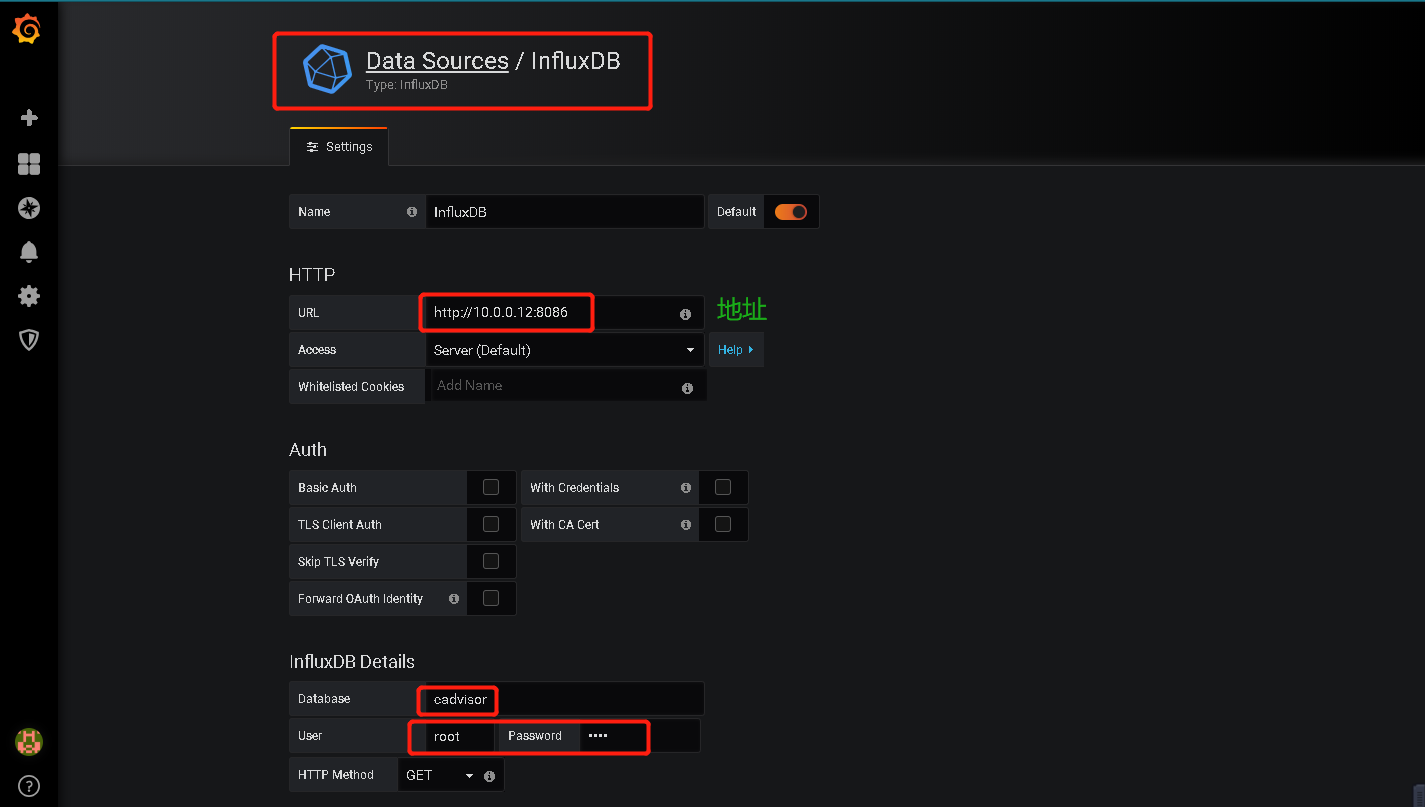Click the With CA Cert info icon
The height and width of the screenshot is (807, 1425).
coord(686,525)
